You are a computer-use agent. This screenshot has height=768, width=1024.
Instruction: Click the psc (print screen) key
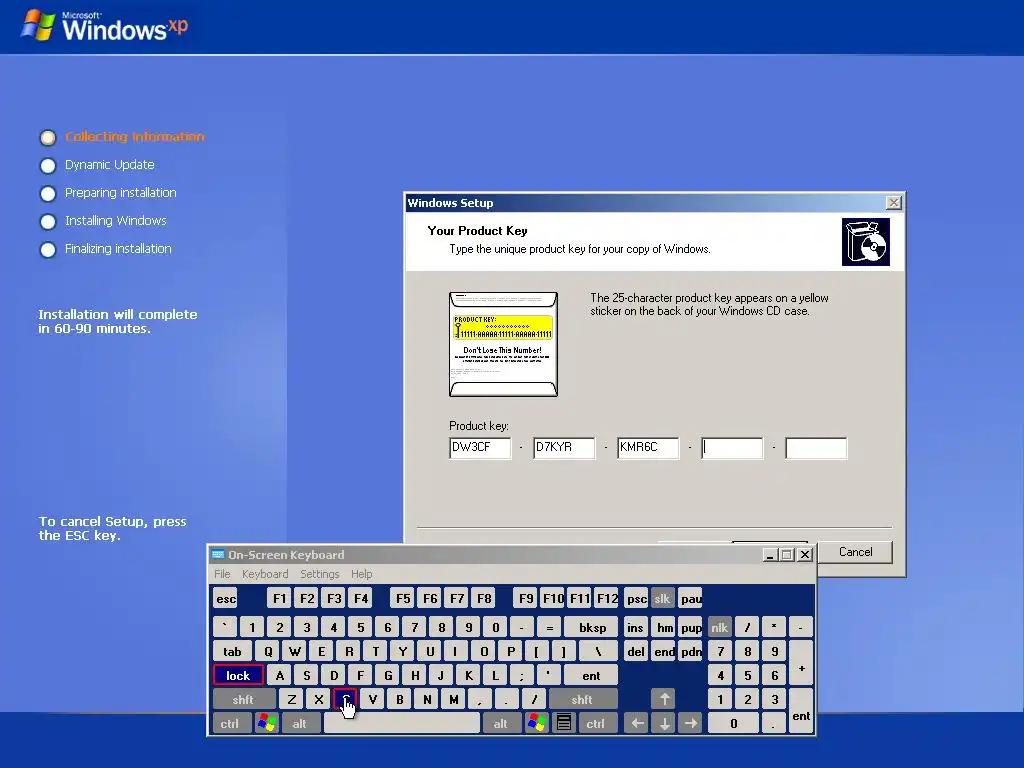[636, 599]
